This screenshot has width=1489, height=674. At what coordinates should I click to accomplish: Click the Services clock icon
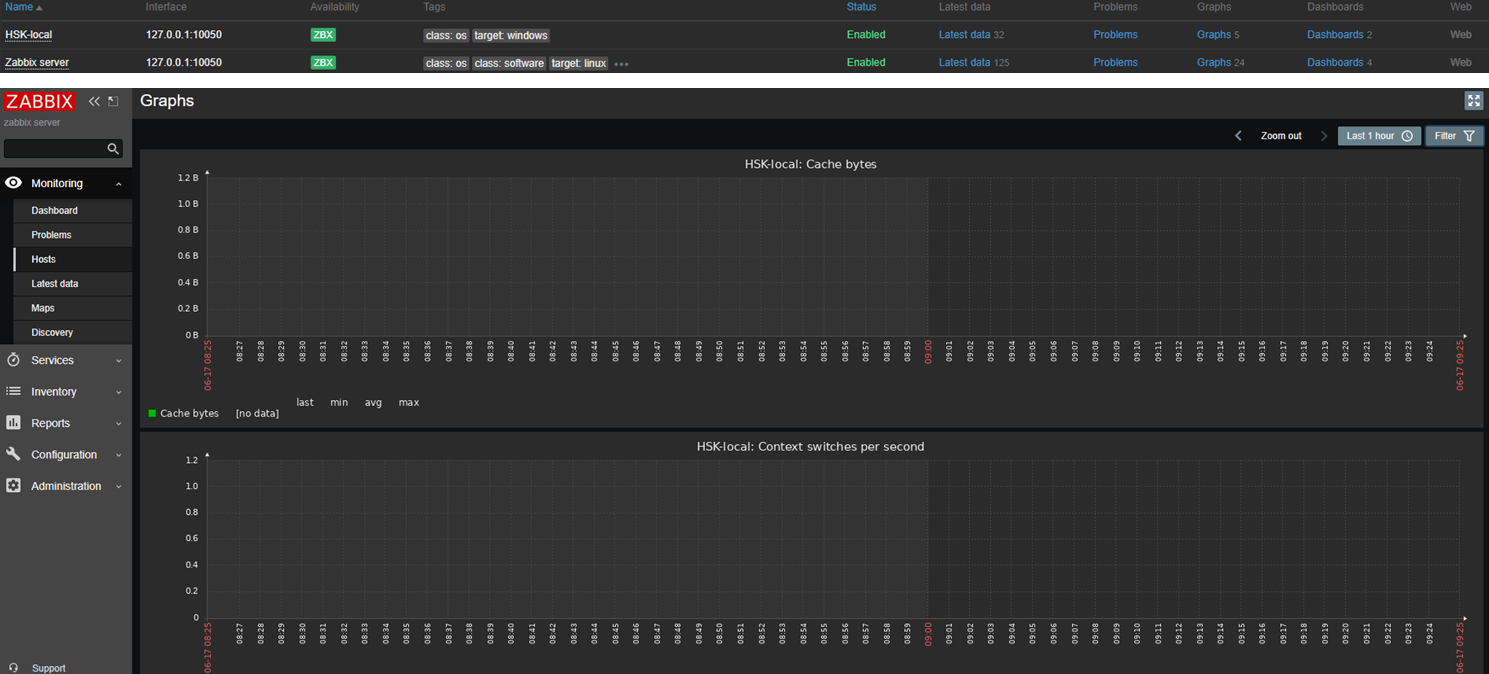point(14,360)
